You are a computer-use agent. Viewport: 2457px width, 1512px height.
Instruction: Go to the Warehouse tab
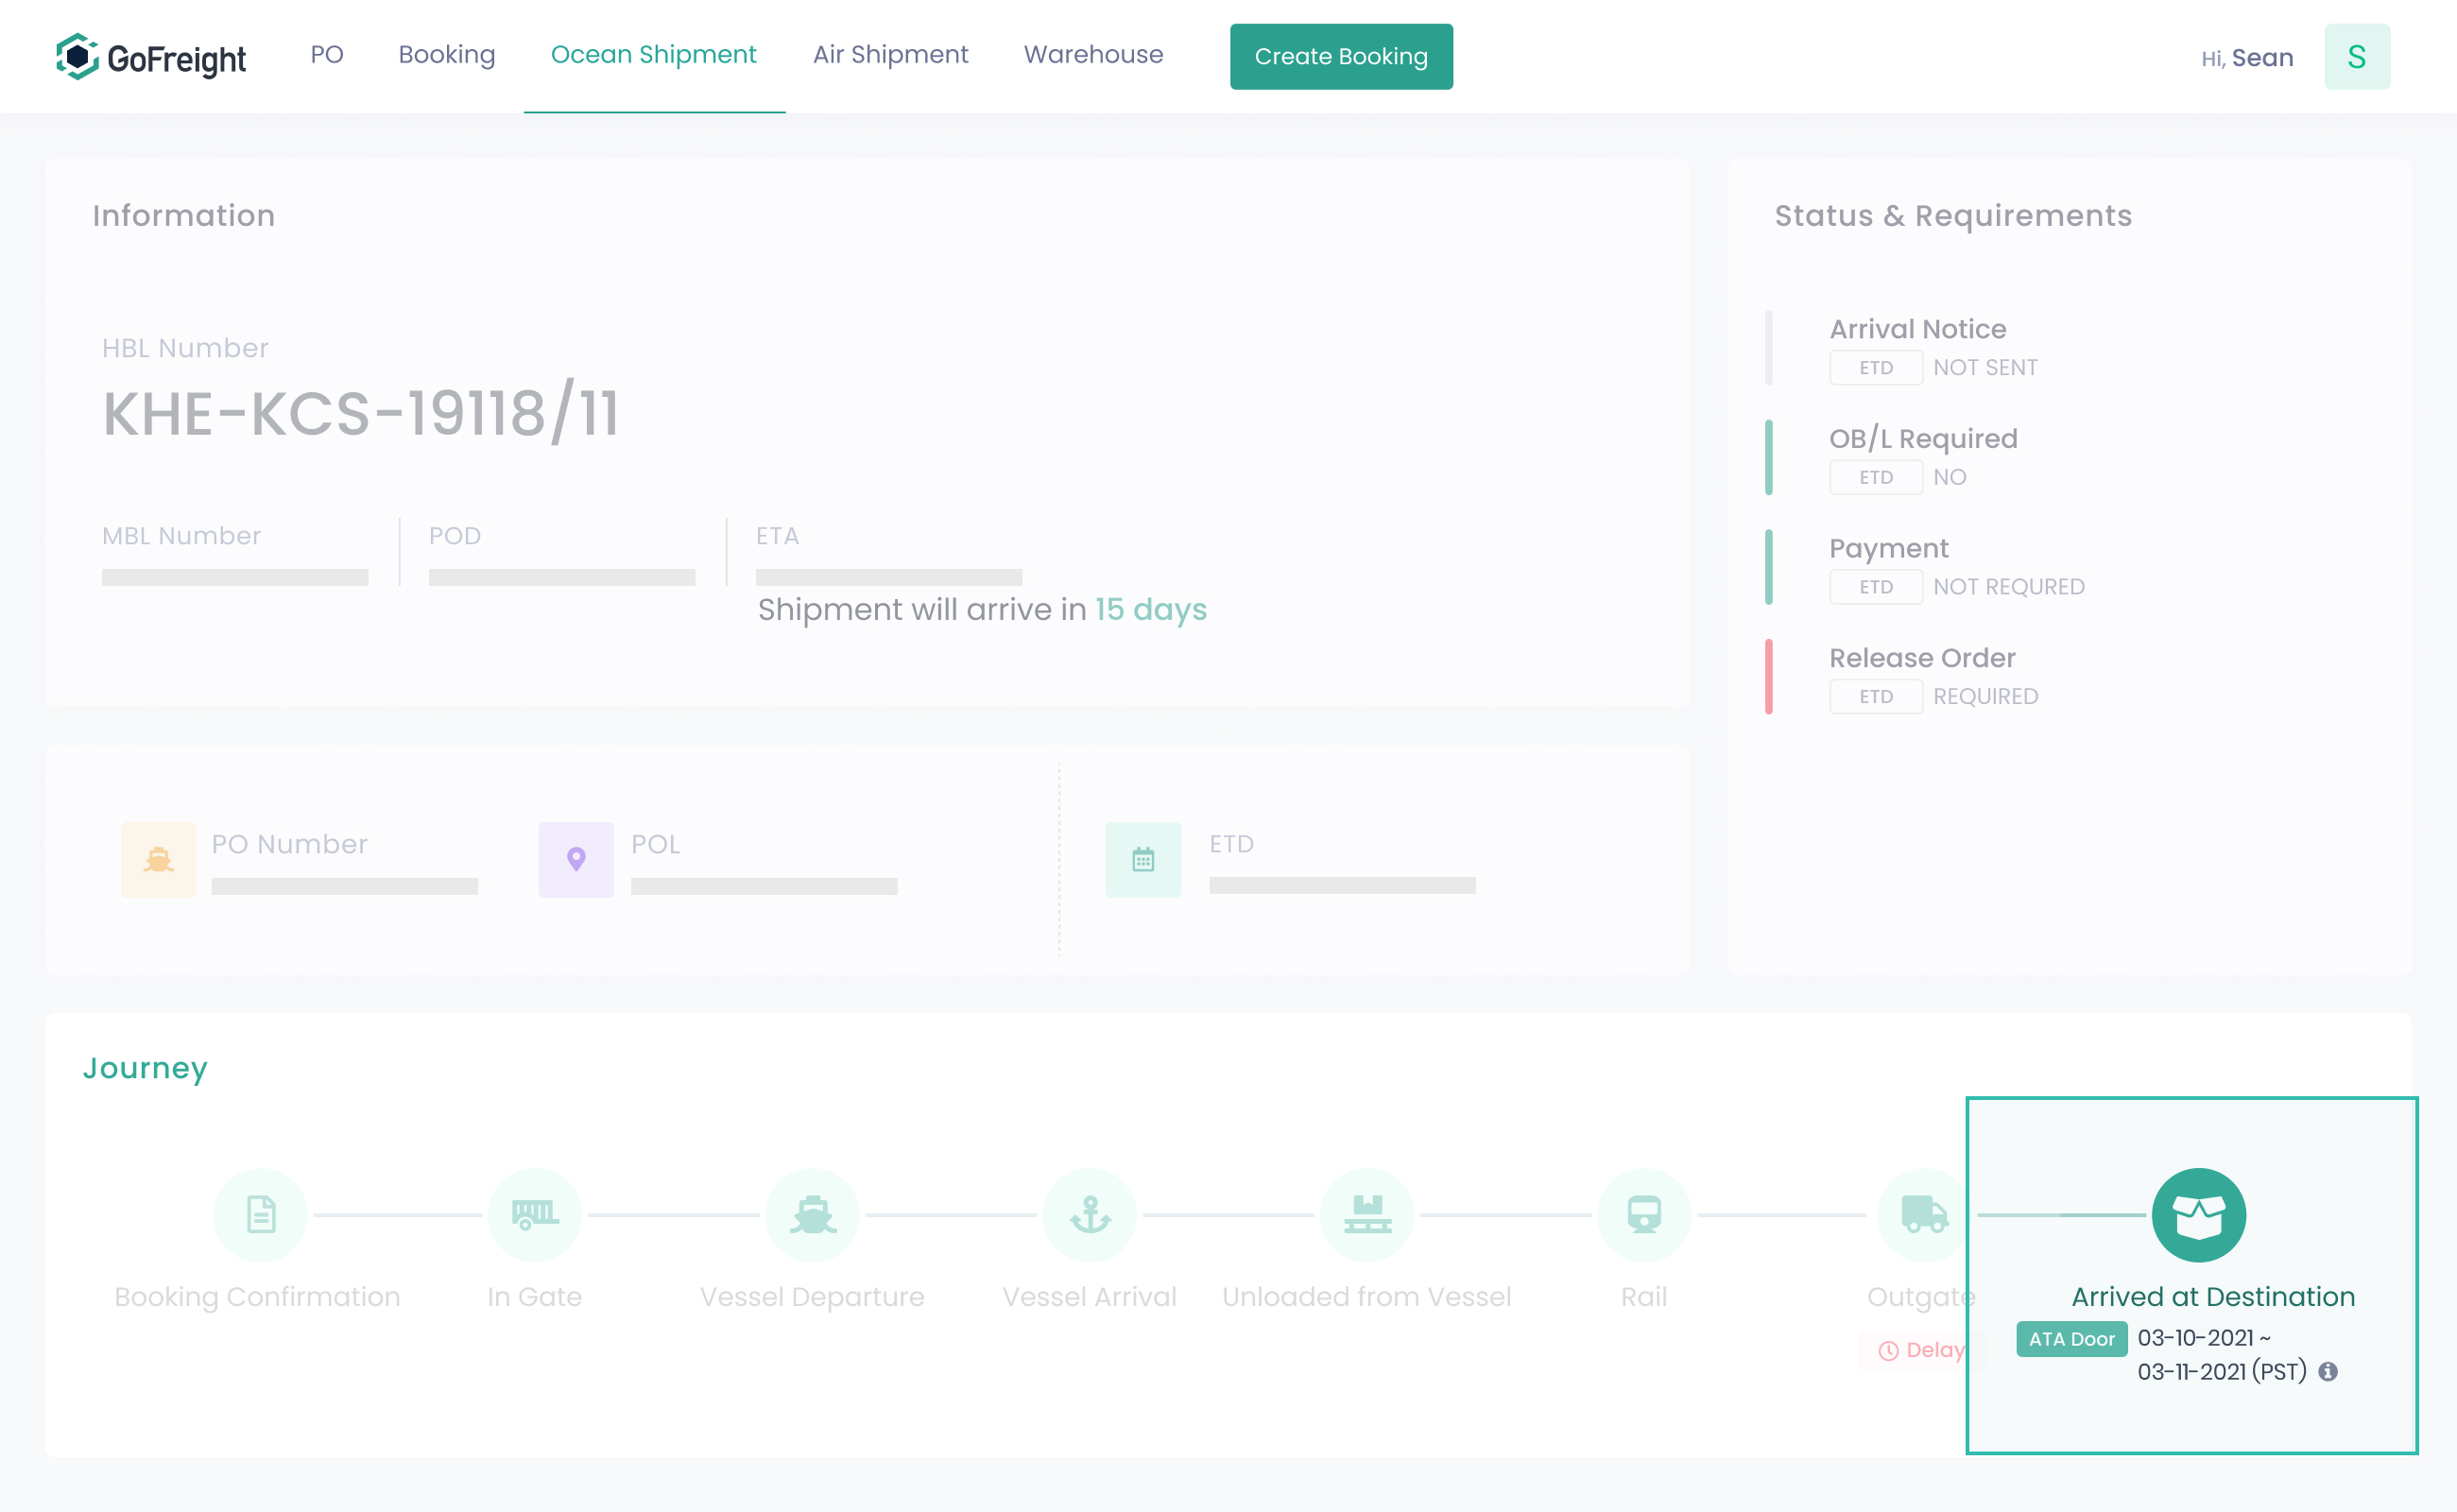pos(1093,55)
